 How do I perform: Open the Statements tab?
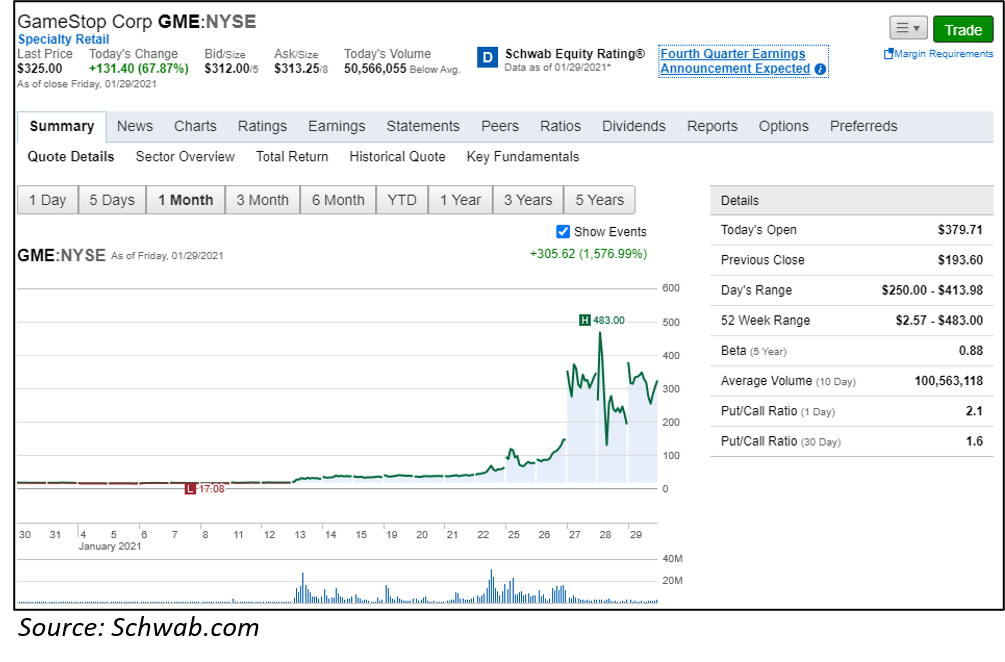click(423, 126)
